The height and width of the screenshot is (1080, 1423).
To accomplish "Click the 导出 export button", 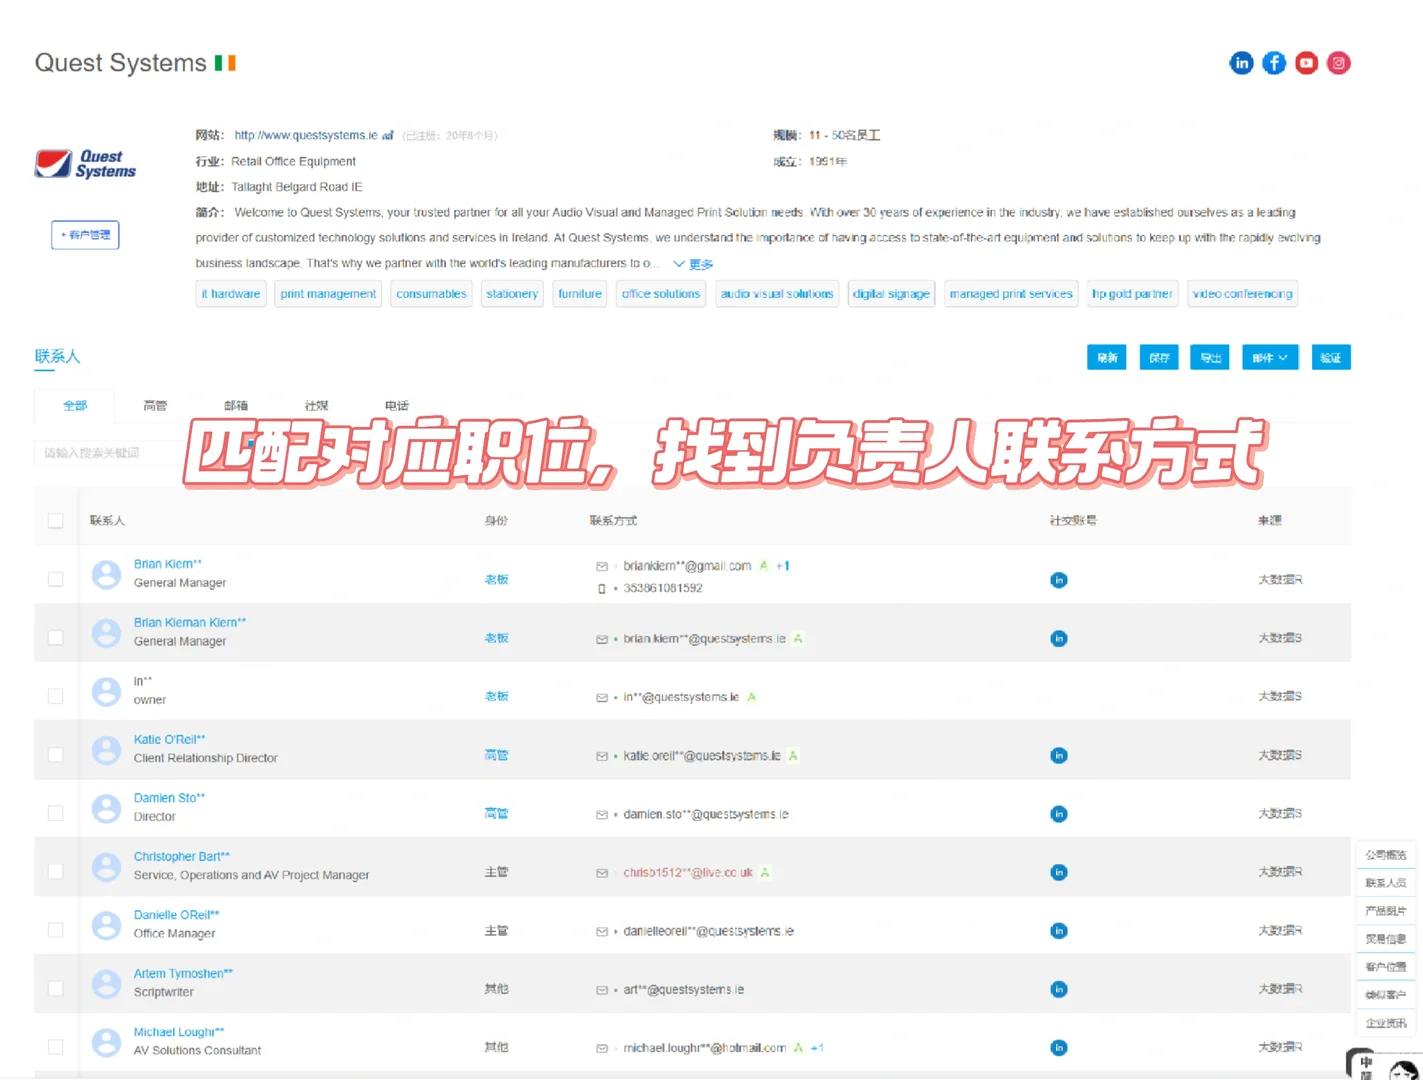I will (1209, 357).
